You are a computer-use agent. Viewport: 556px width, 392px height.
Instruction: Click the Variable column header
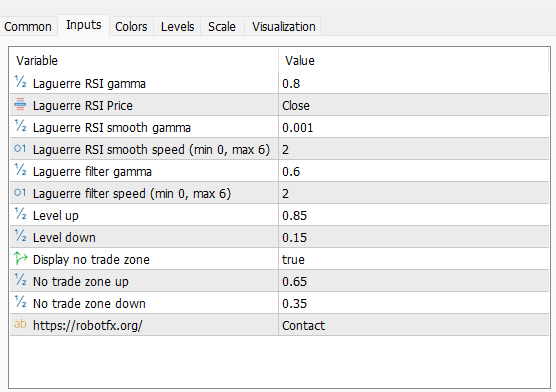[144, 60]
